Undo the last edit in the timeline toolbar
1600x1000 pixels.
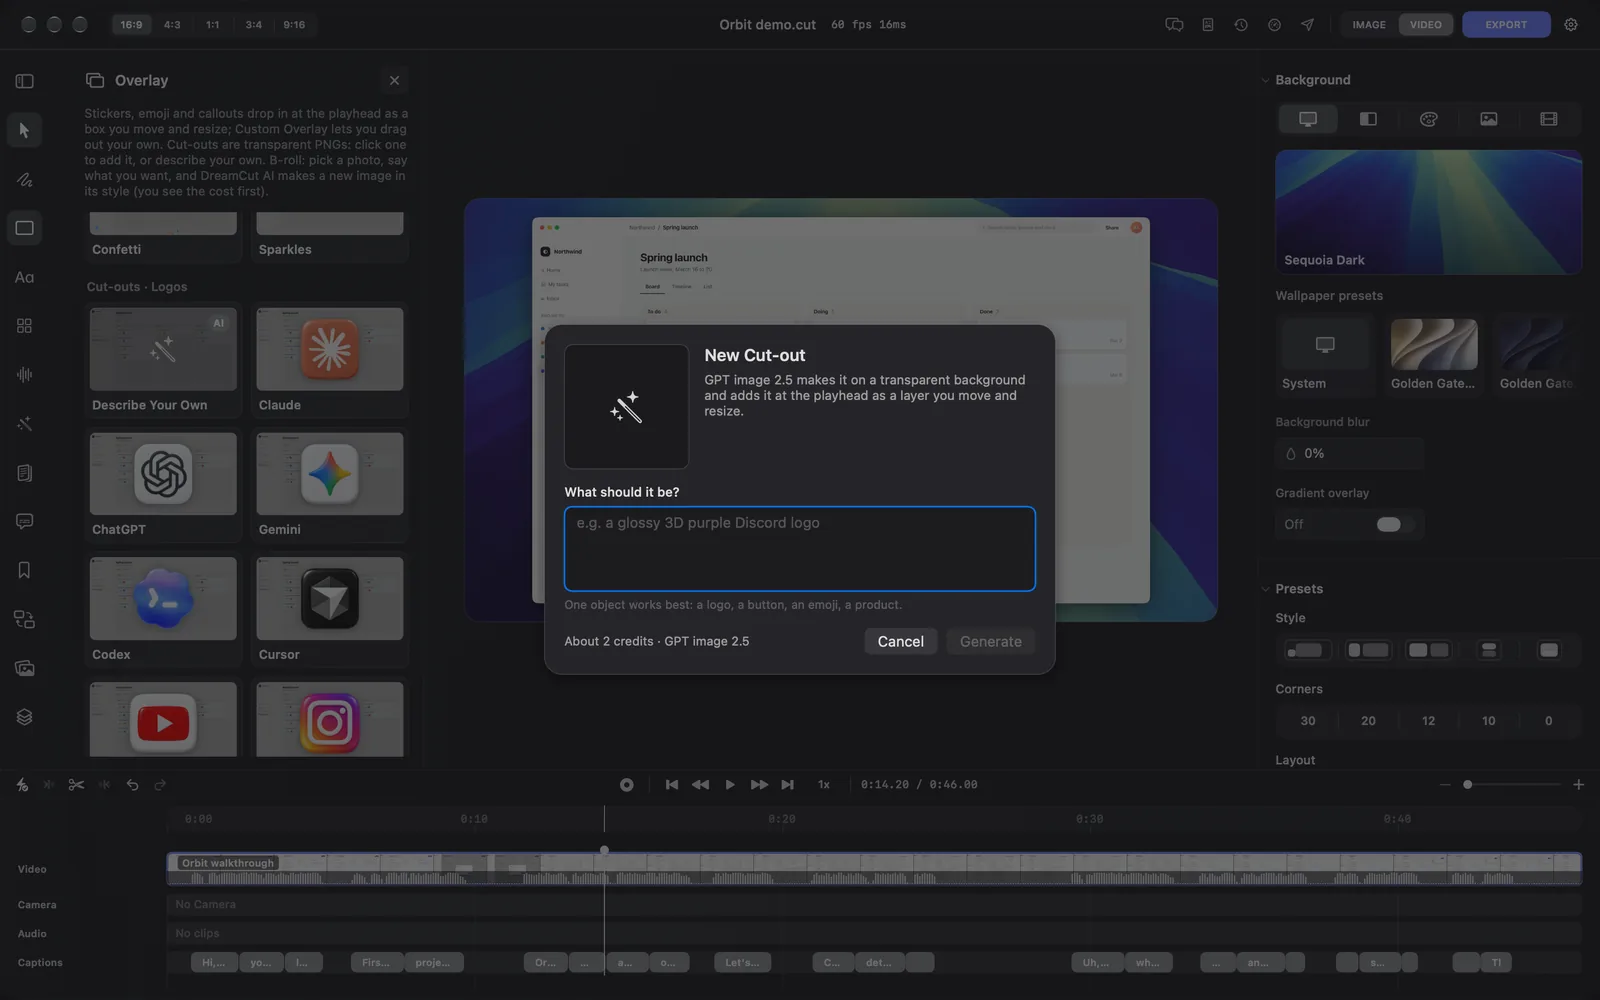pos(132,785)
